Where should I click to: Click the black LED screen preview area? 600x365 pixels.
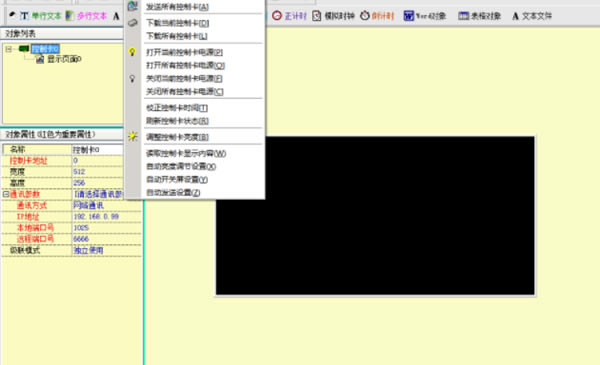click(375, 216)
